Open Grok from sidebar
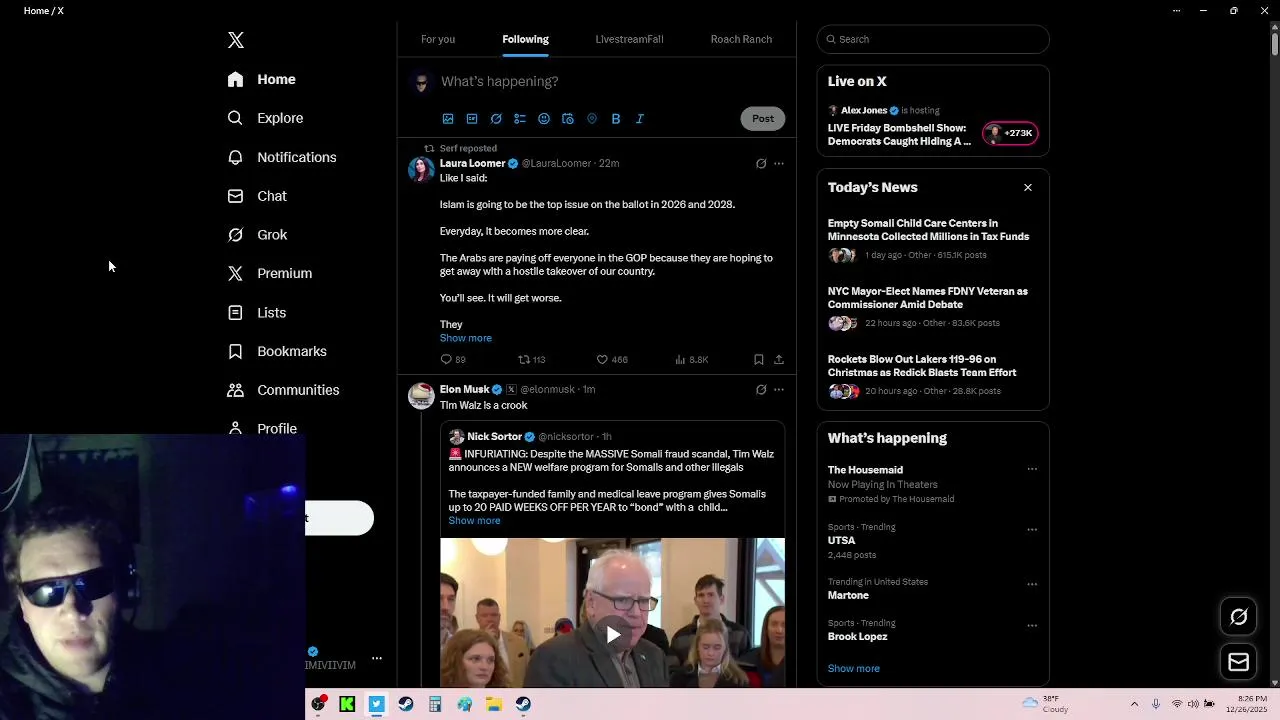 coord(257,235)
